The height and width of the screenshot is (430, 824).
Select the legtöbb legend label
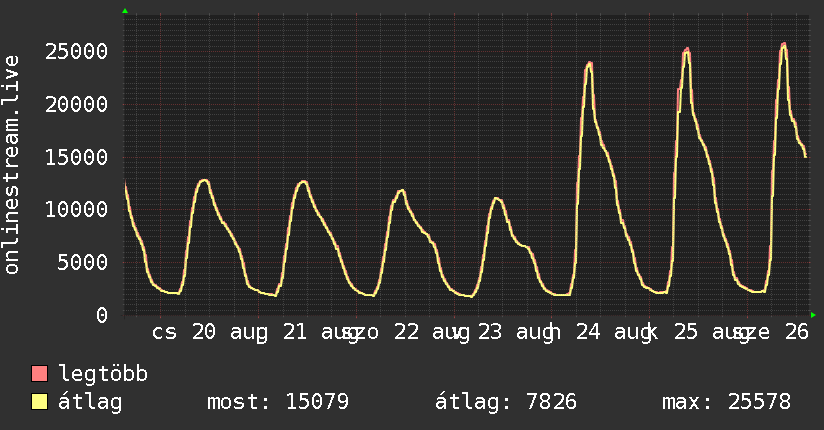point(103,373)
